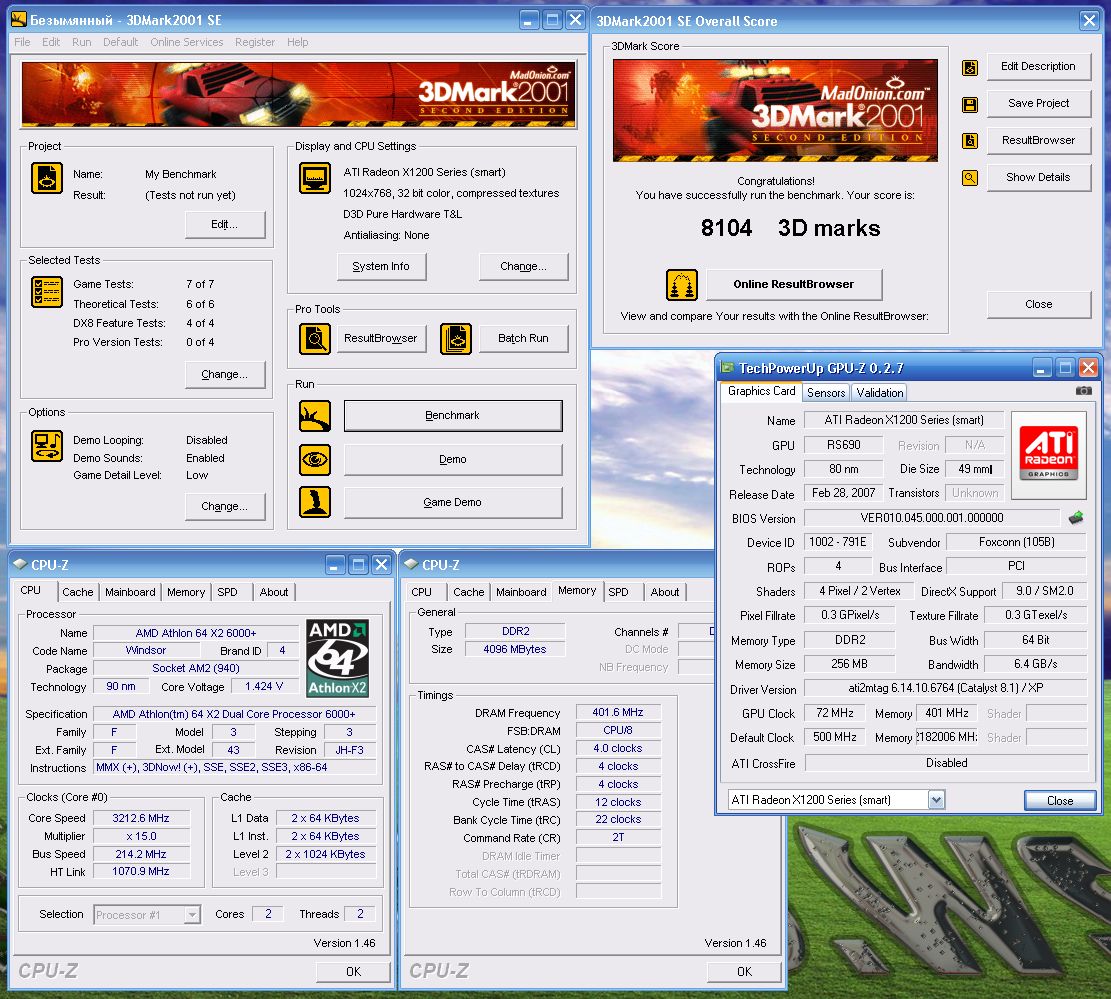The image size is (1111, 999).
Task: Open the SPD tab in right CPU-Z window
Action: click(618, 592)
